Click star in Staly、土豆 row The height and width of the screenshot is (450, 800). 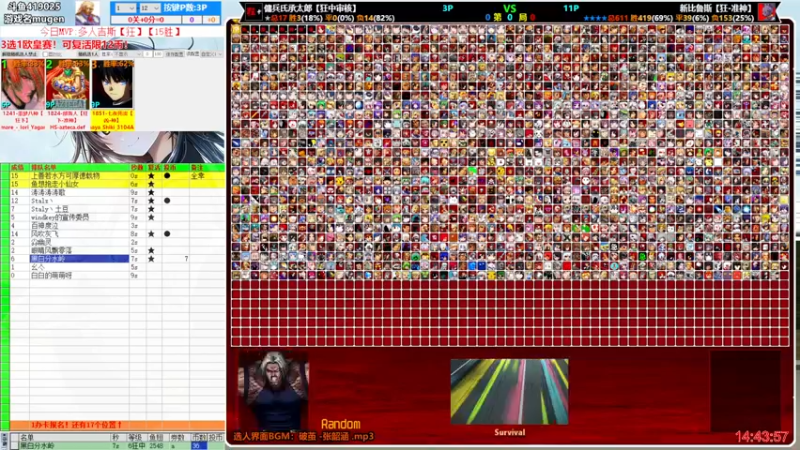tap(151, 209)
